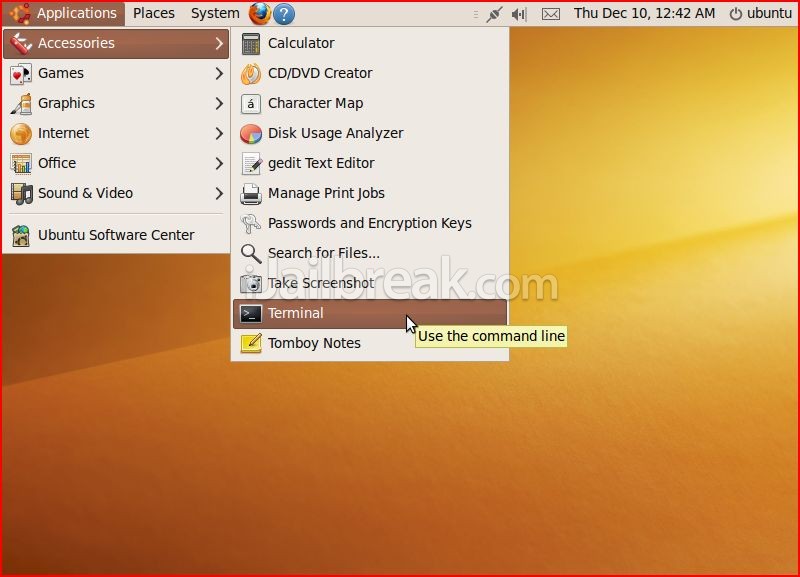Select the Office menu label
The width and height of the screenshot is (800, 577).
[x=57, y=163]
